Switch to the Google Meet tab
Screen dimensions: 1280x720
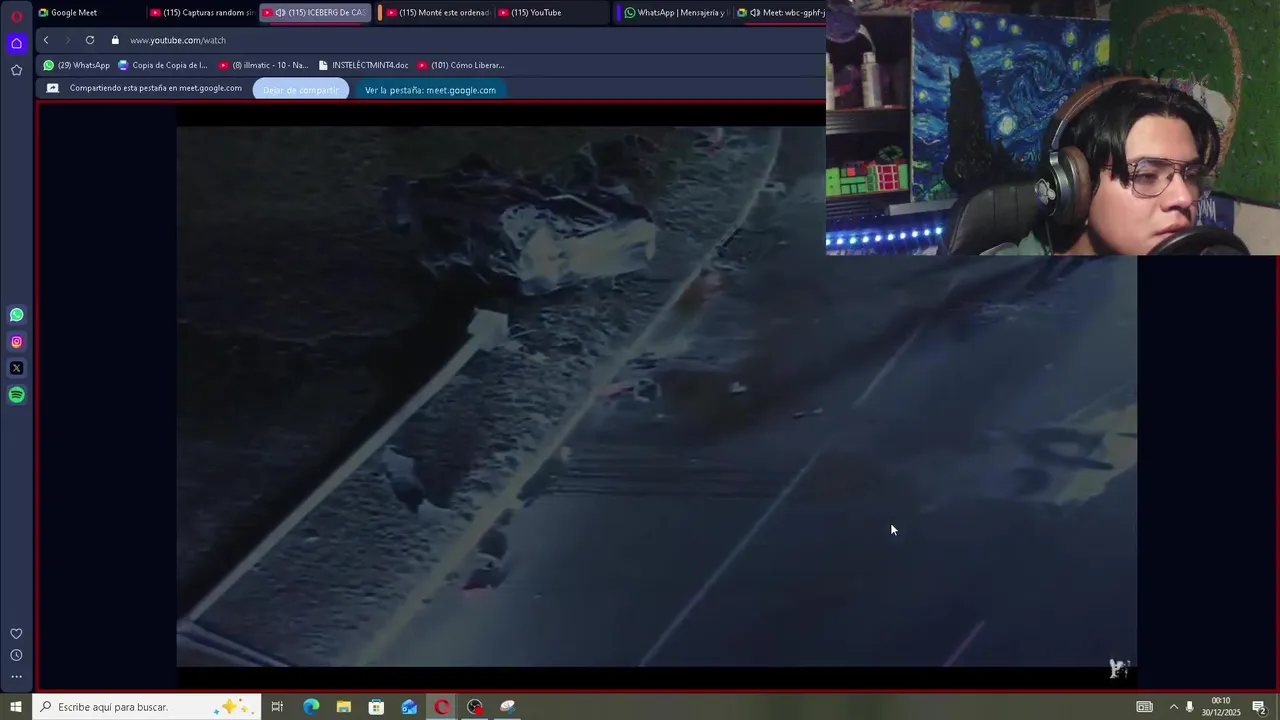88,13
